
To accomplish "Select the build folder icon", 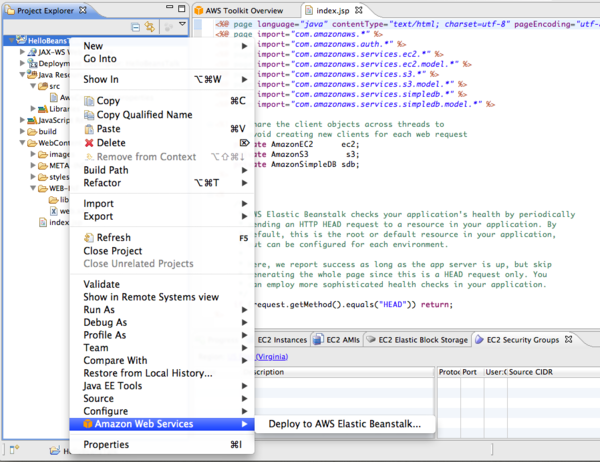I will click(x=32, y=131).
